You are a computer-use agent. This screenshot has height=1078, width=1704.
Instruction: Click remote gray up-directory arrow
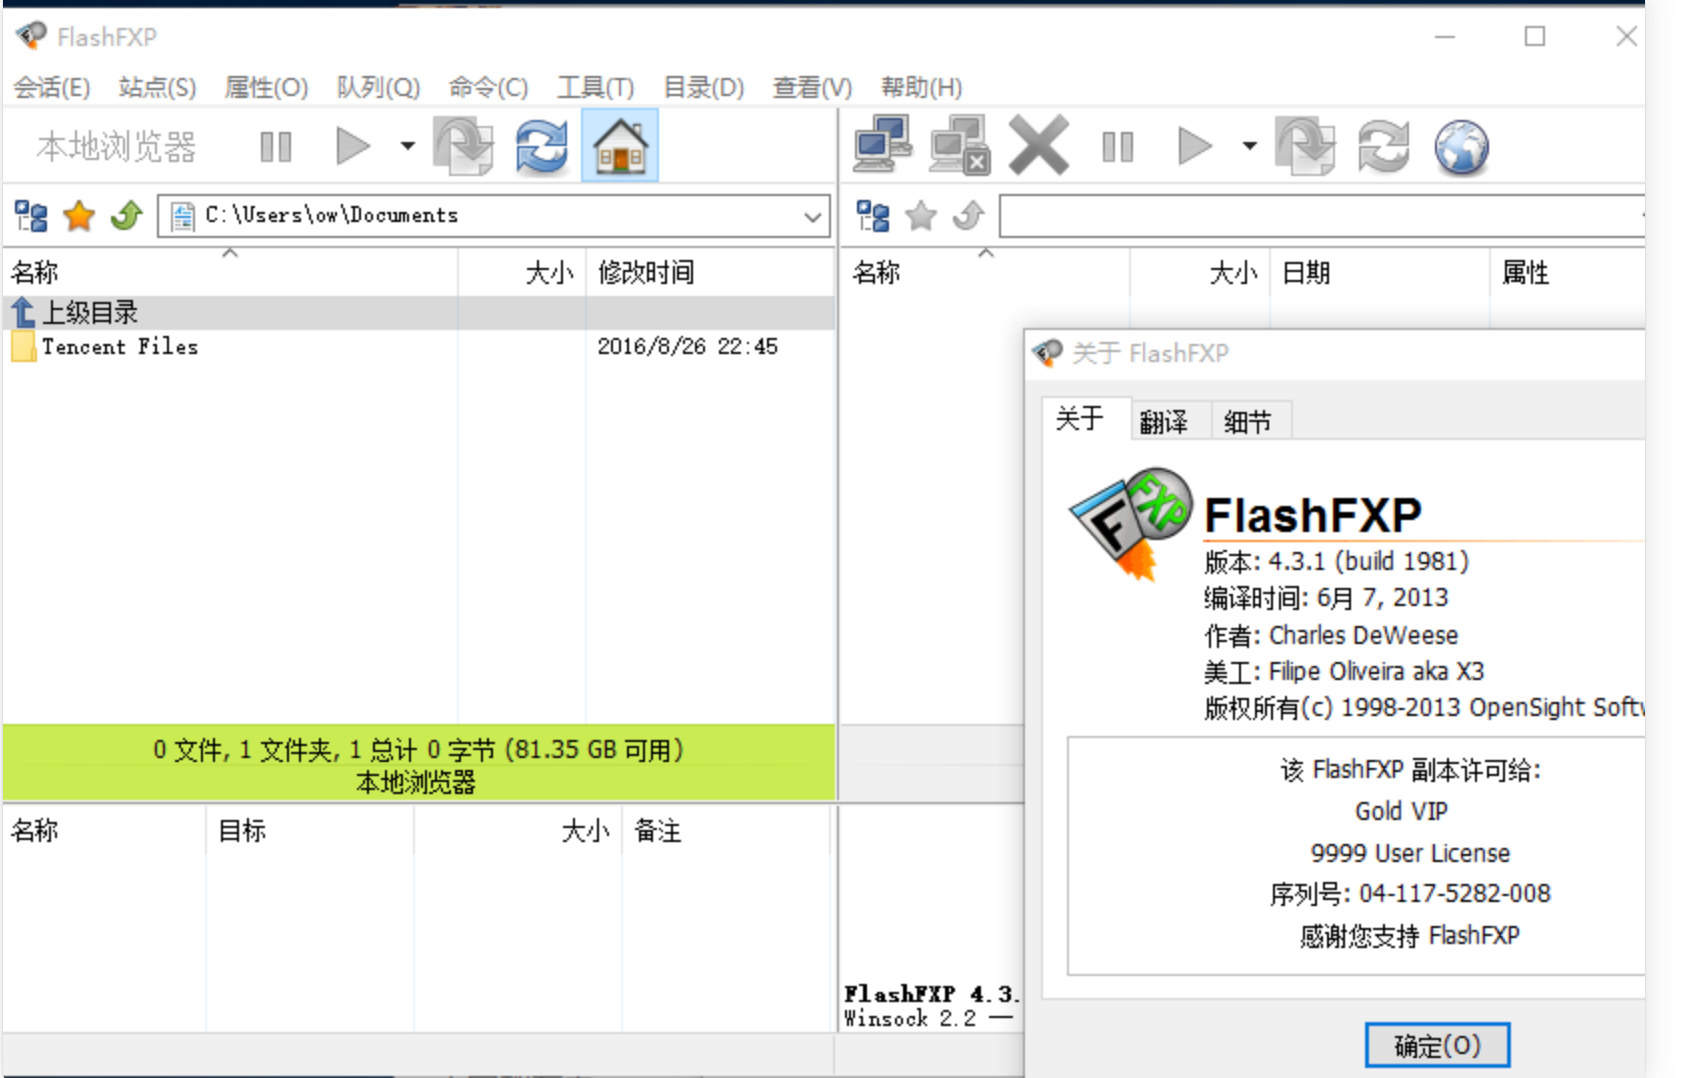[968, 215]
